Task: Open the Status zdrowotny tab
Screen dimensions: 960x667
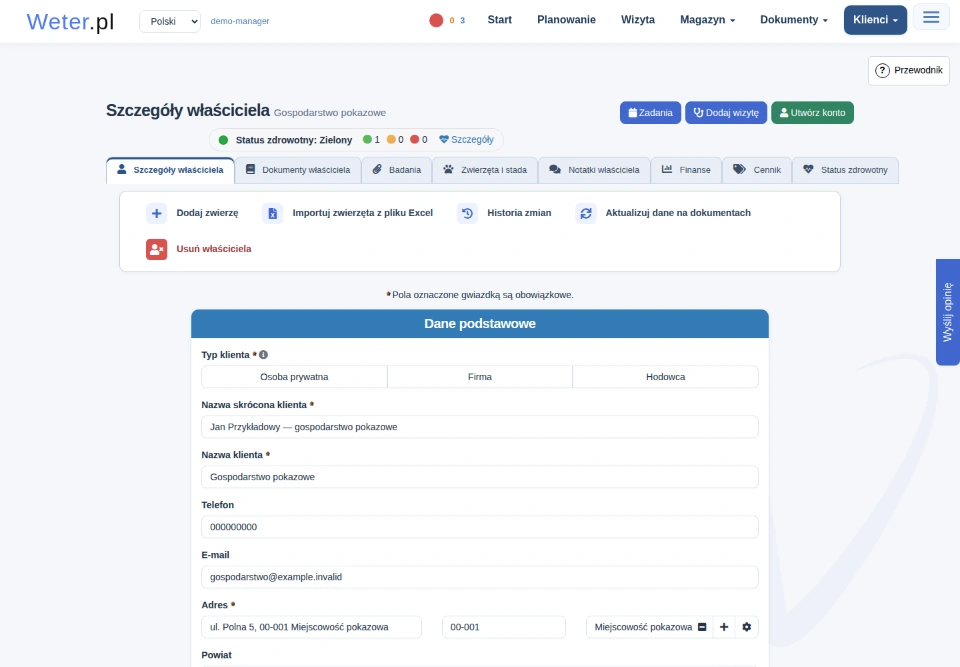Action: click(x=846, y=170)
